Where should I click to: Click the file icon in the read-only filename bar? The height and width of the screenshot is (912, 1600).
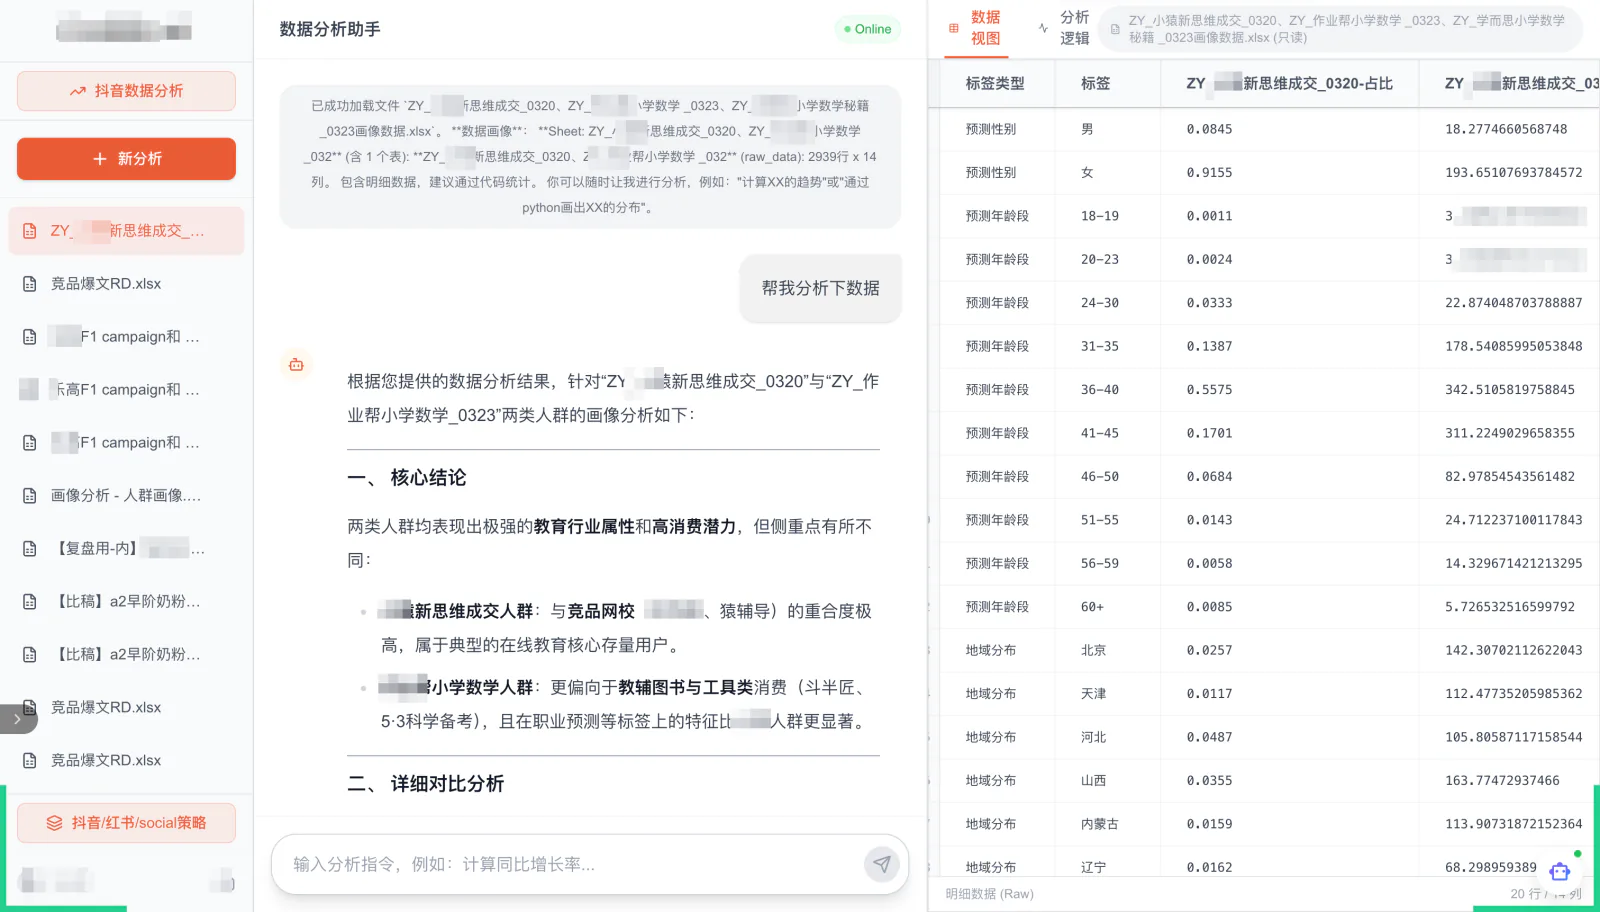1115,29
